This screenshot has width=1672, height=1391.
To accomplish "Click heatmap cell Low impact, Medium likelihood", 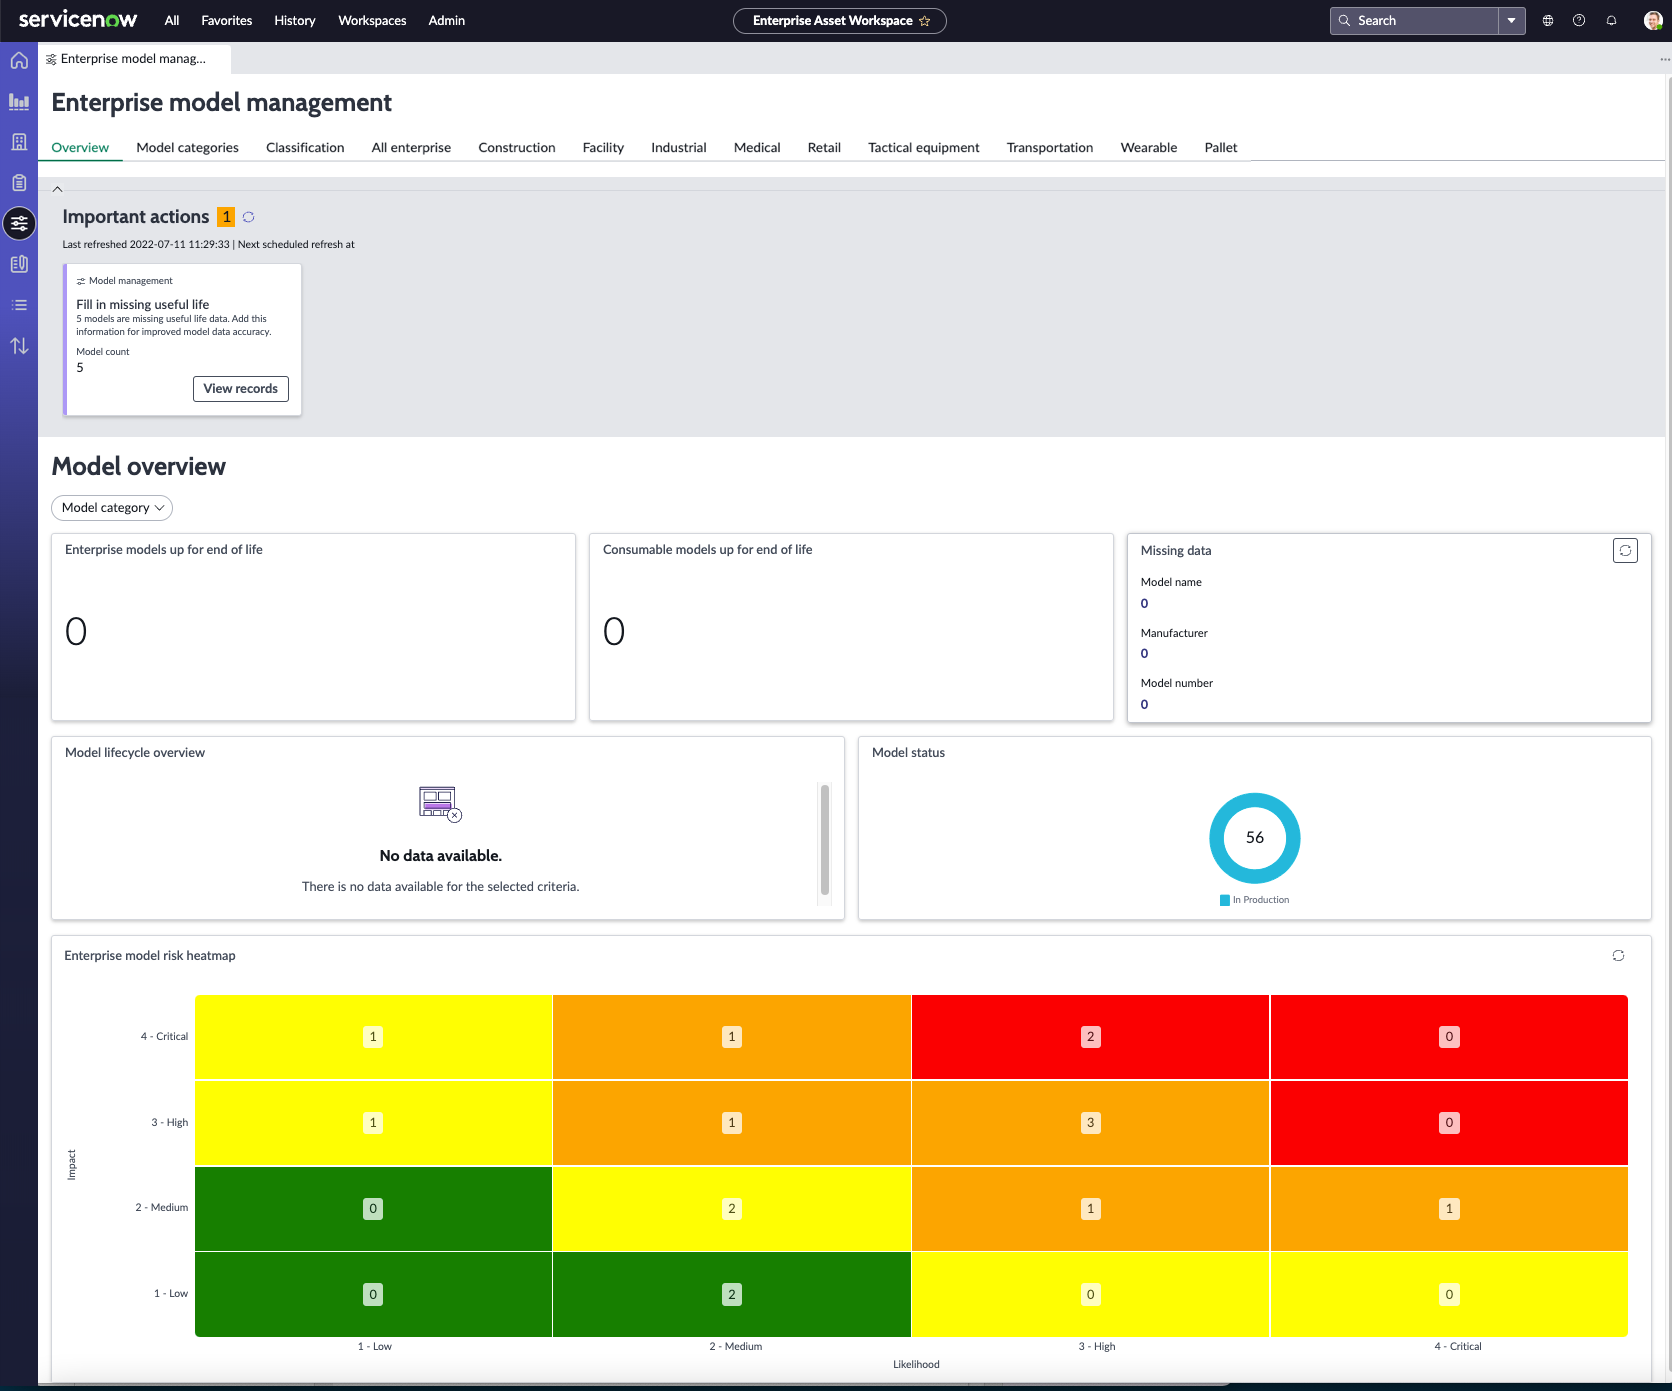I will point(732,1295).
